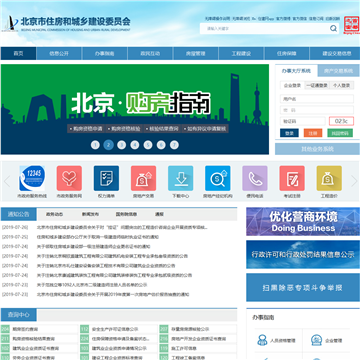Open the pink heart-in-hands service icon
The image size is (360, 360).
click(69, 178)
